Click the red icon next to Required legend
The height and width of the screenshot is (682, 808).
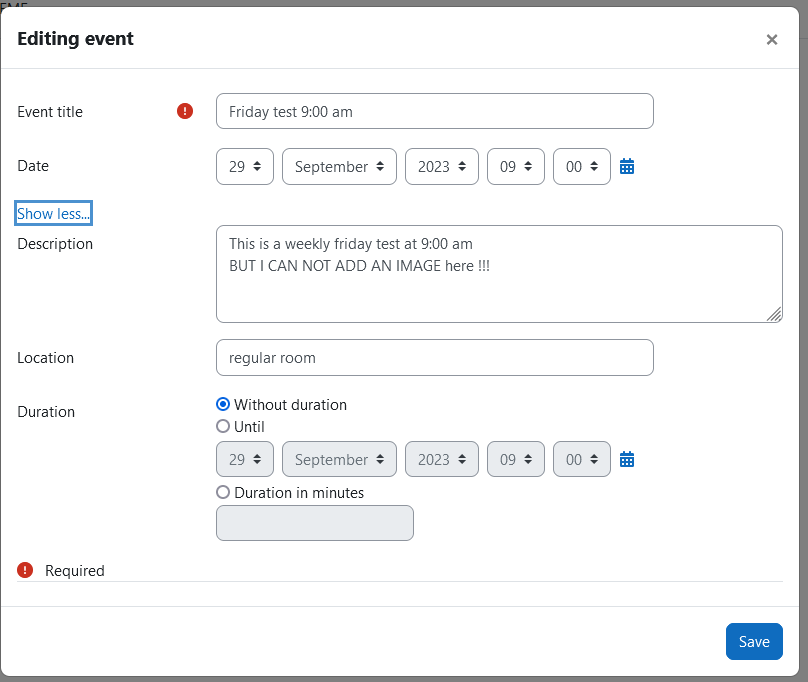point(25,570)
